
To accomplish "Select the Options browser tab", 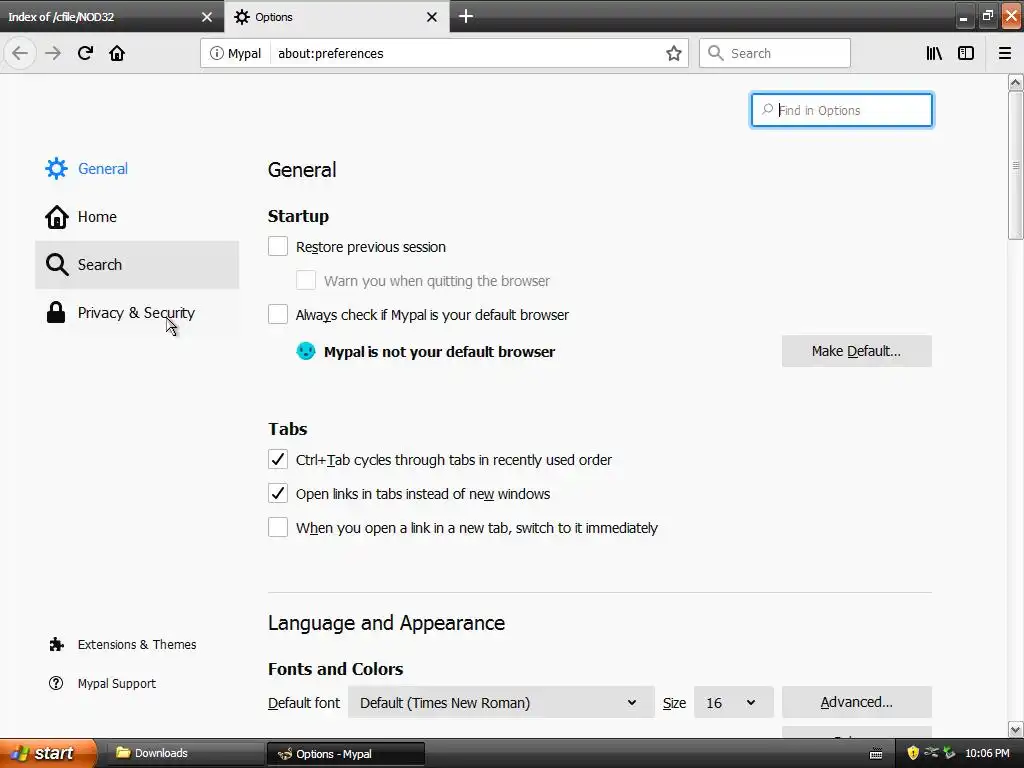I will pos(336,17).
